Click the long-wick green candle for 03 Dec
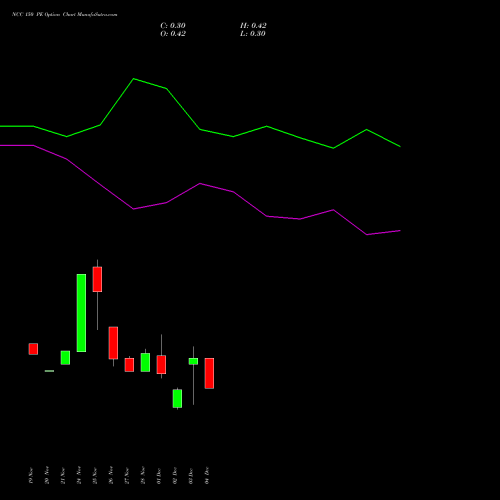500x500 pixels. click(x=193, y=361)
